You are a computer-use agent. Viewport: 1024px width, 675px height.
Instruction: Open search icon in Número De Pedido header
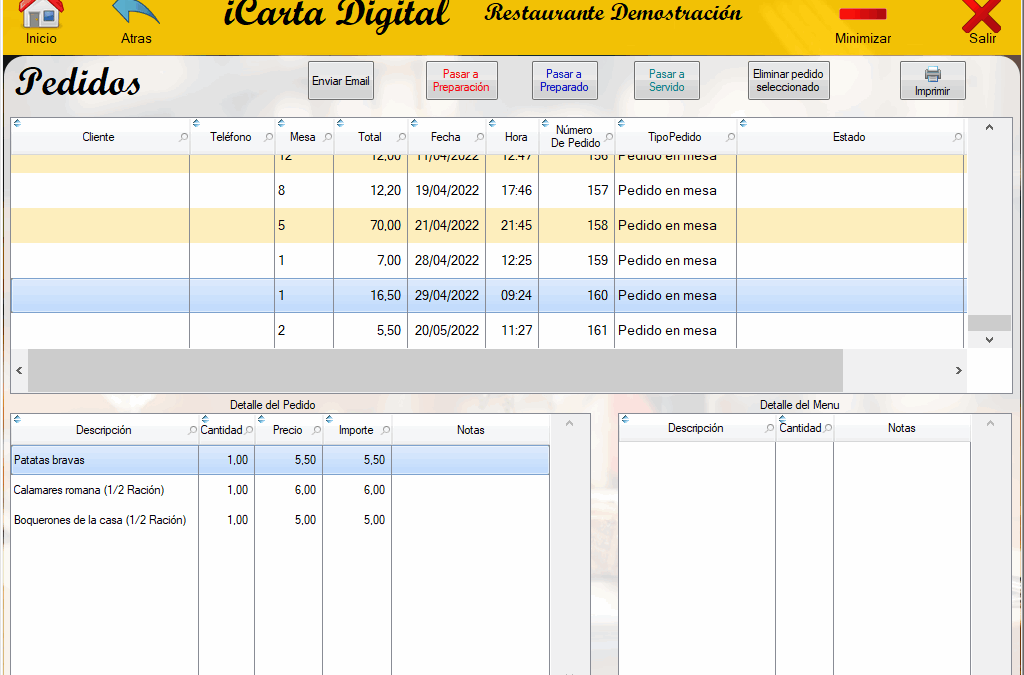click(609, 137)
